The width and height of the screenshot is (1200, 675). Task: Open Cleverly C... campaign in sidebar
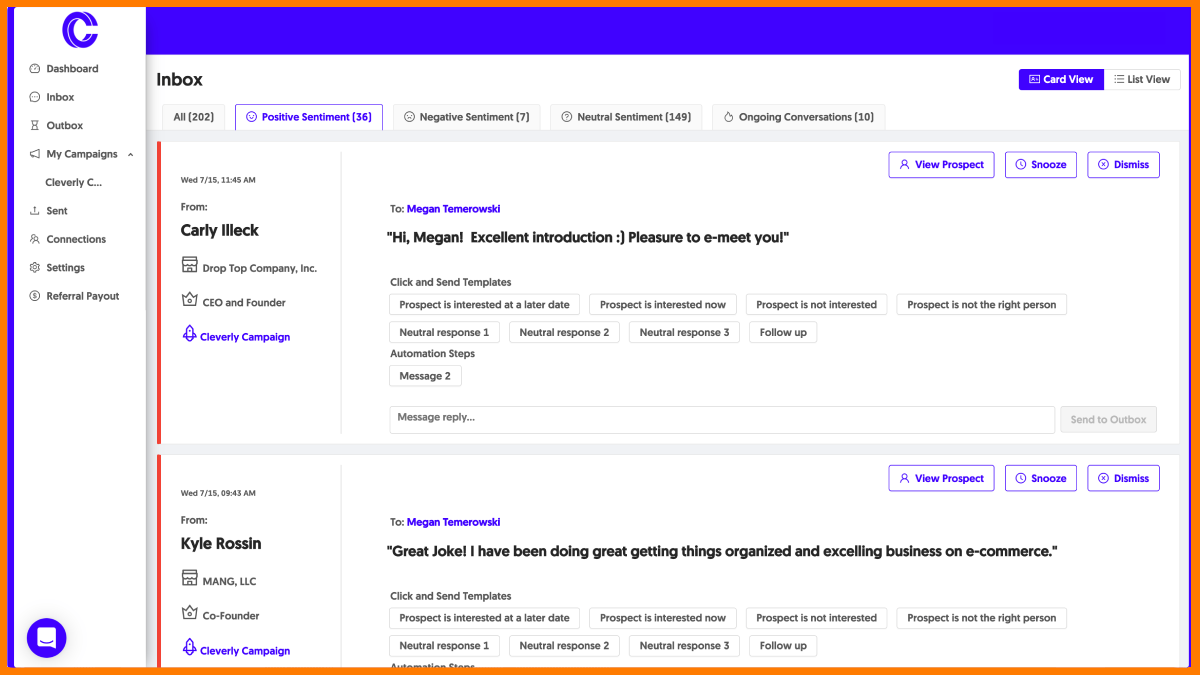coord(73,183)
